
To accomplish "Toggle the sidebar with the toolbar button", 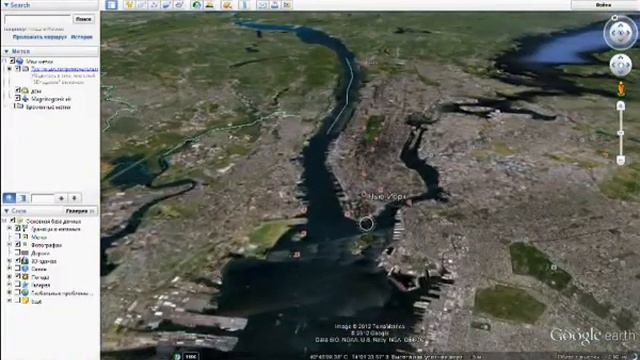I will point(111,5).
